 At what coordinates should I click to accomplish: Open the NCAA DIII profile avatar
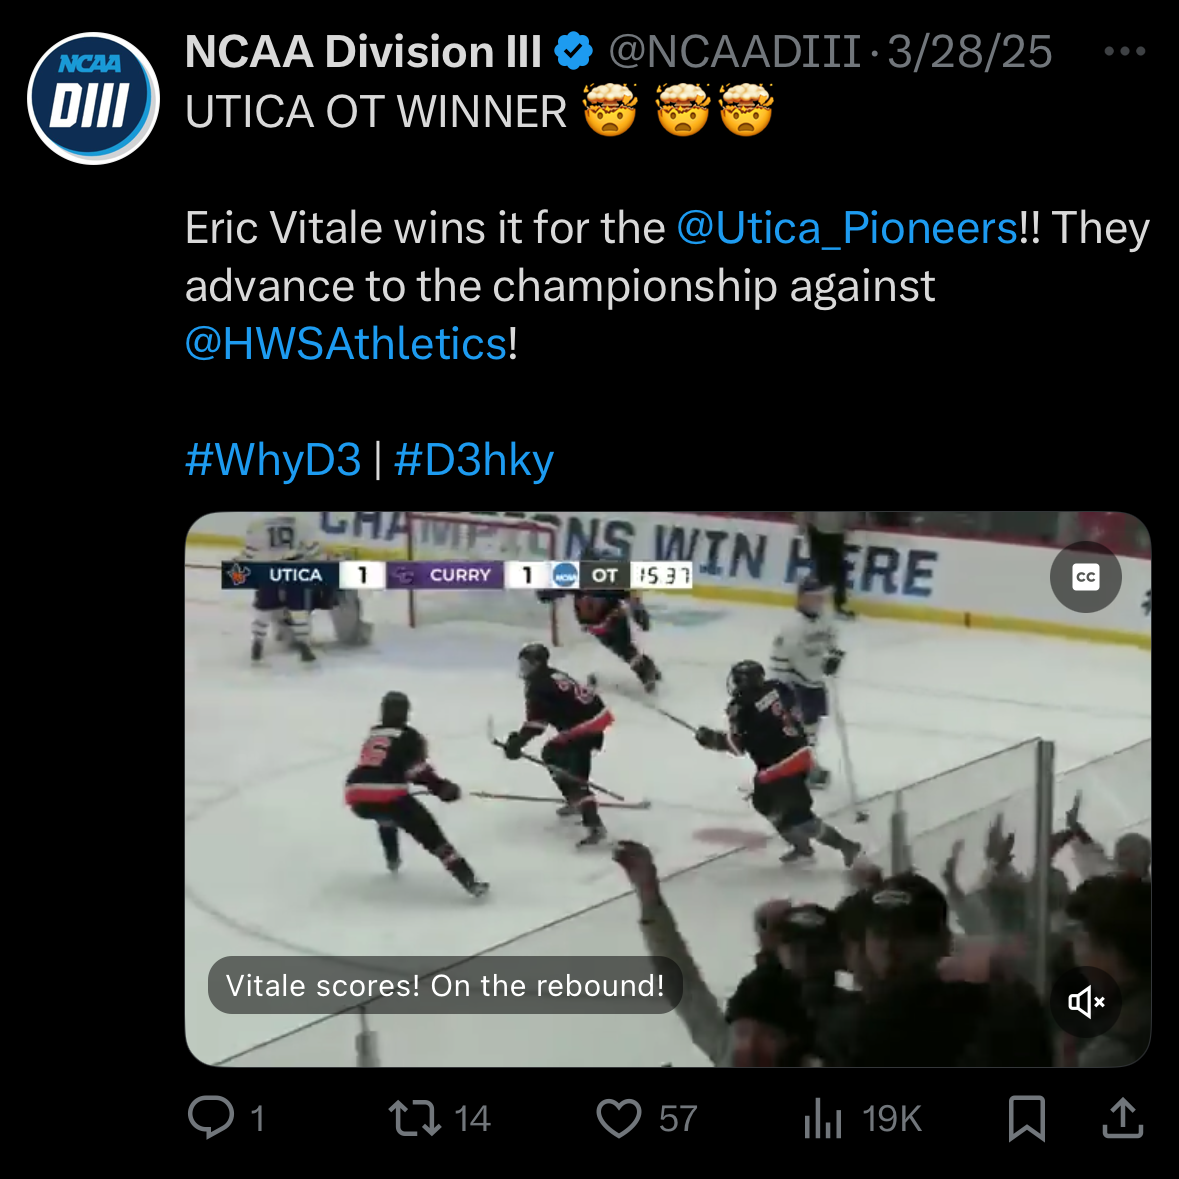tap(93, 98)
